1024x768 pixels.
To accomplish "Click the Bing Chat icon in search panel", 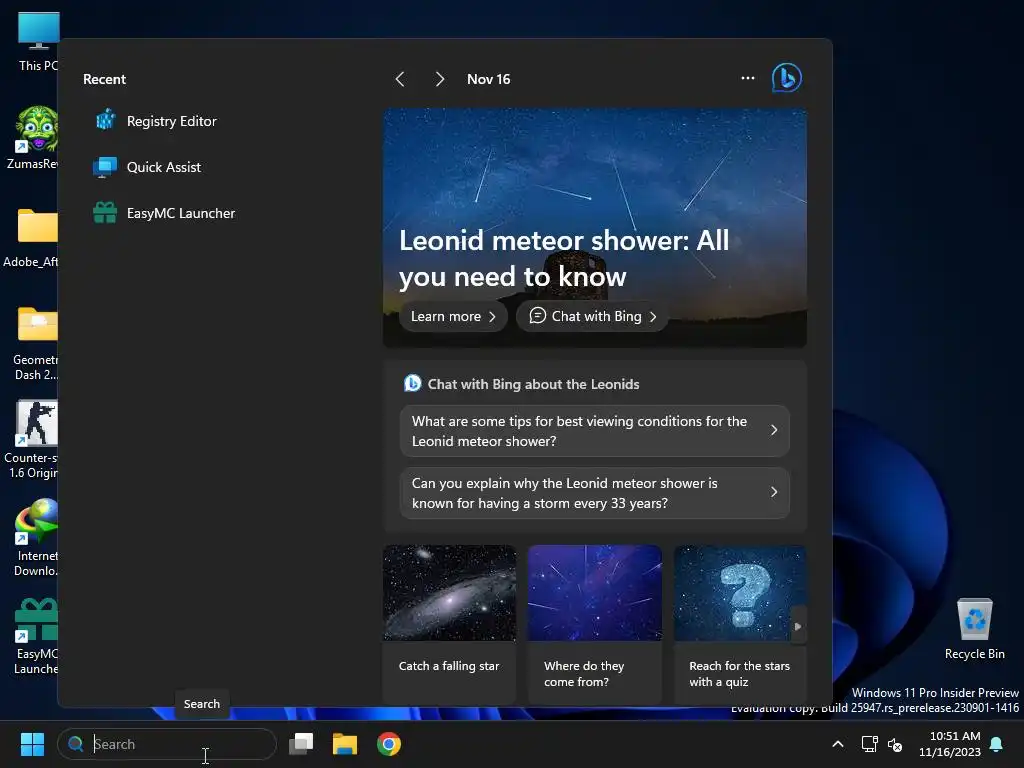I will click(786, 78).
